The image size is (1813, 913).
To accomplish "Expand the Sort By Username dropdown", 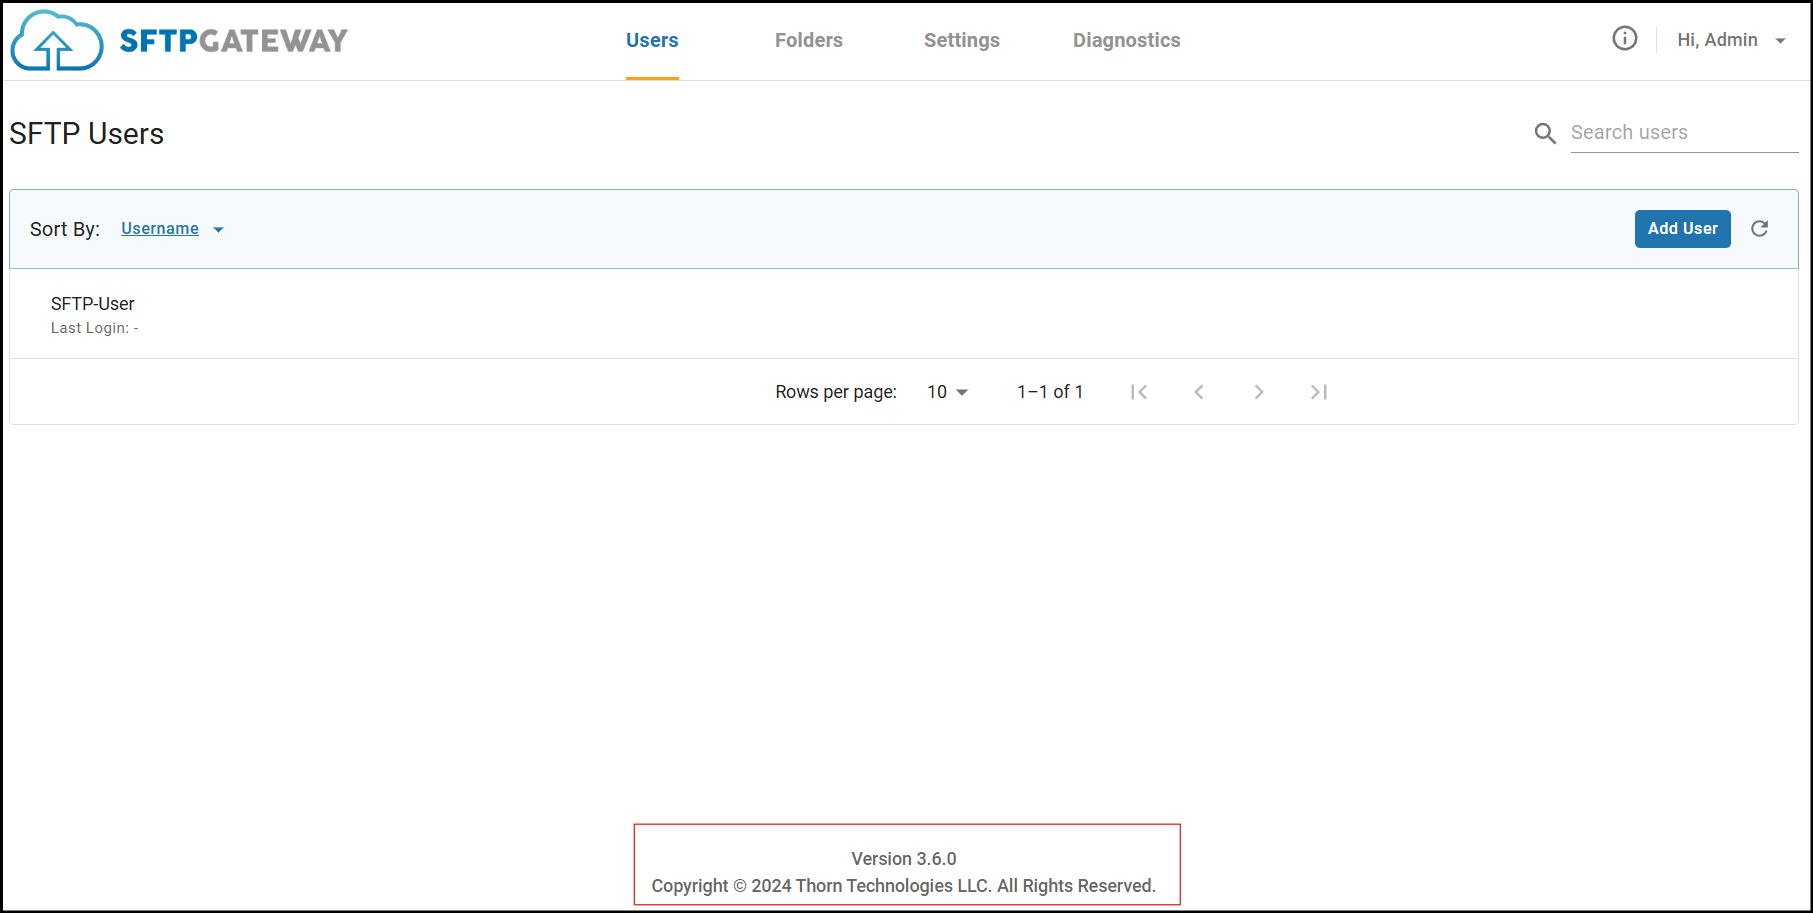I will coord(172,229).
